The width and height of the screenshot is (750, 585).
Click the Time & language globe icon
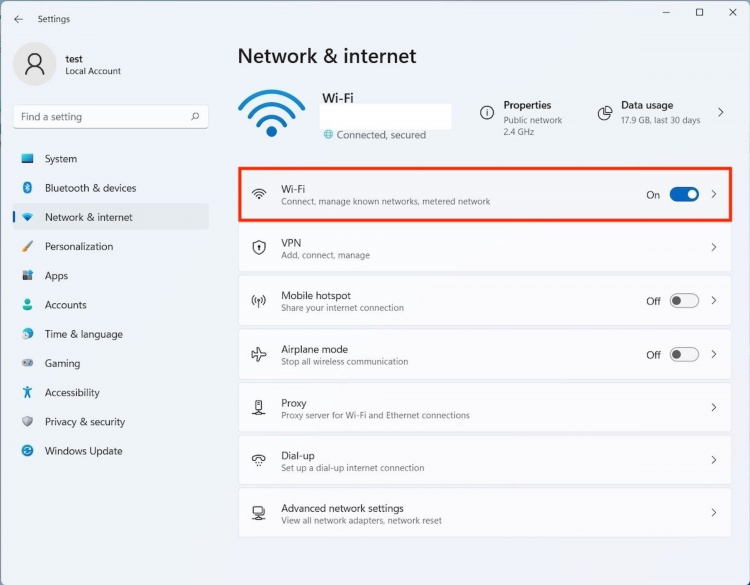click(27, 333)
